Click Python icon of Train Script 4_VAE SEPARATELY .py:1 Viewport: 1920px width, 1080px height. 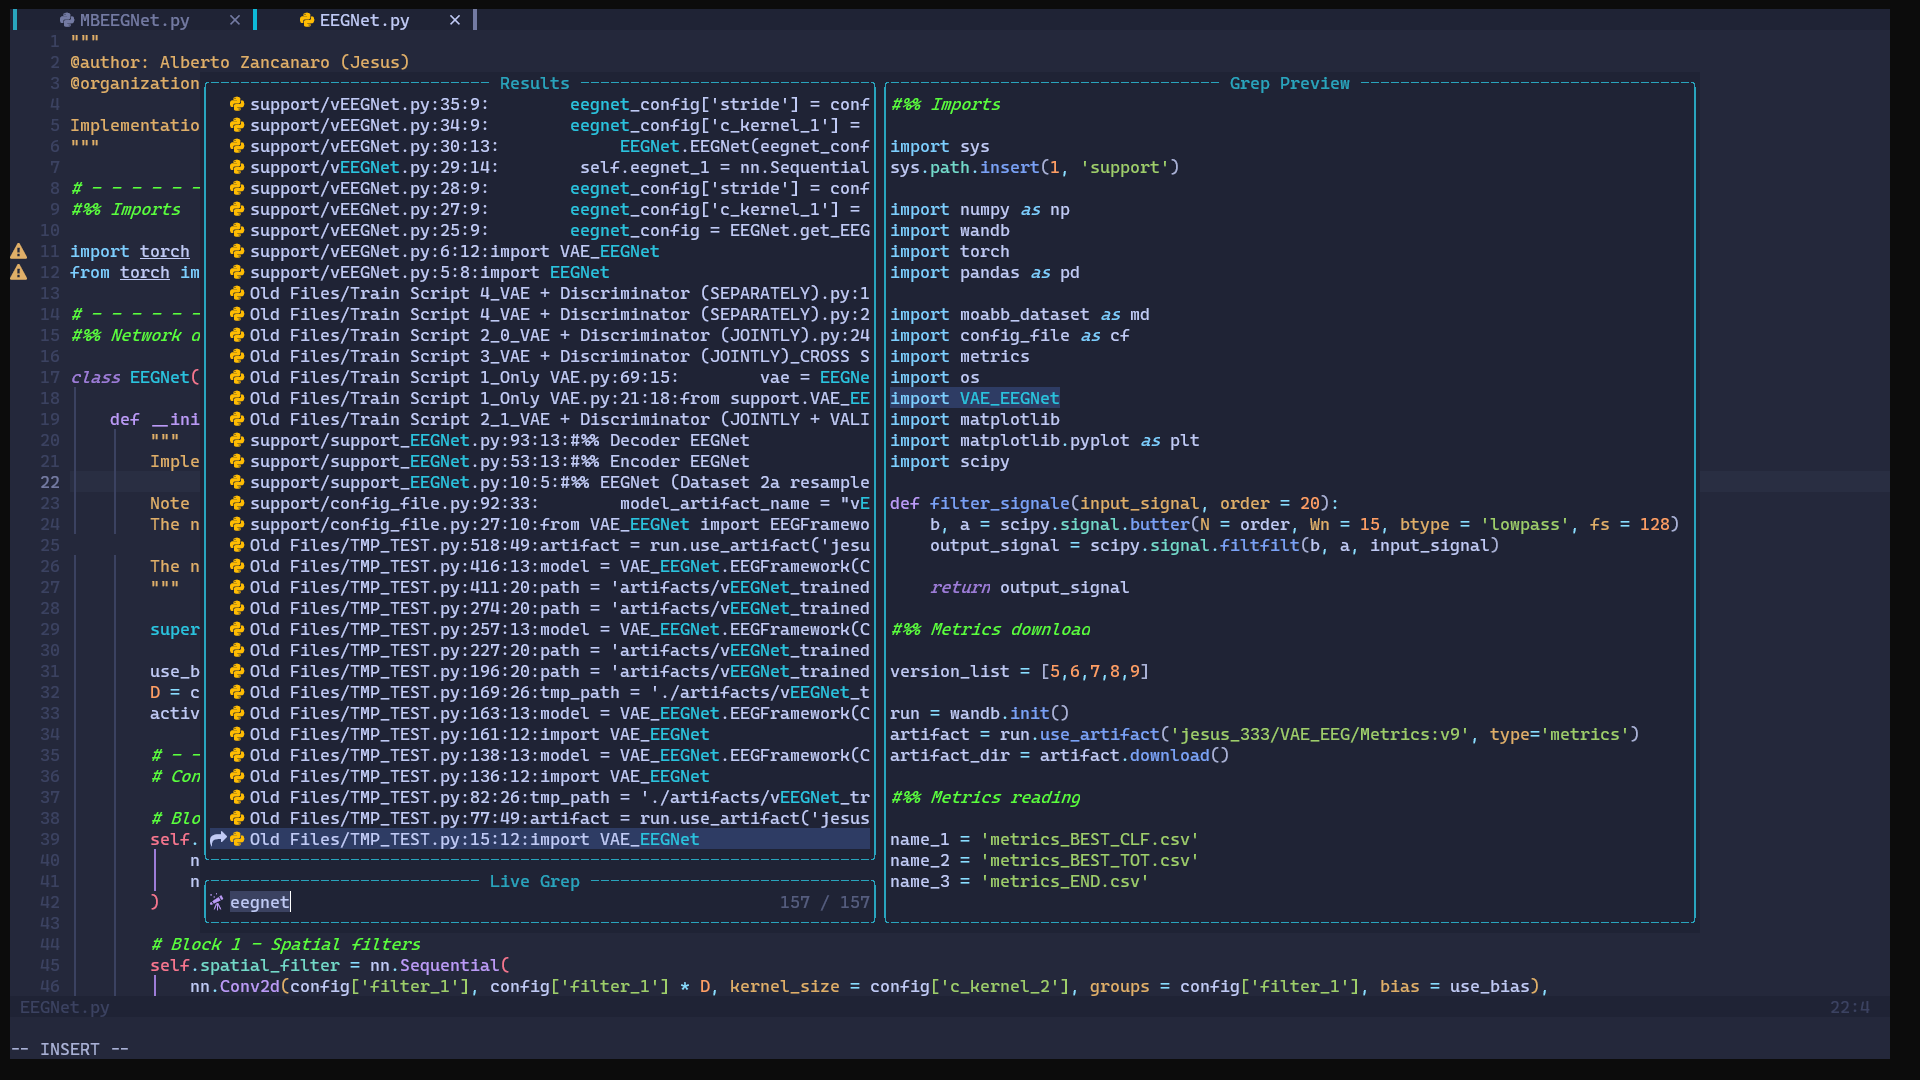(237, 293)
